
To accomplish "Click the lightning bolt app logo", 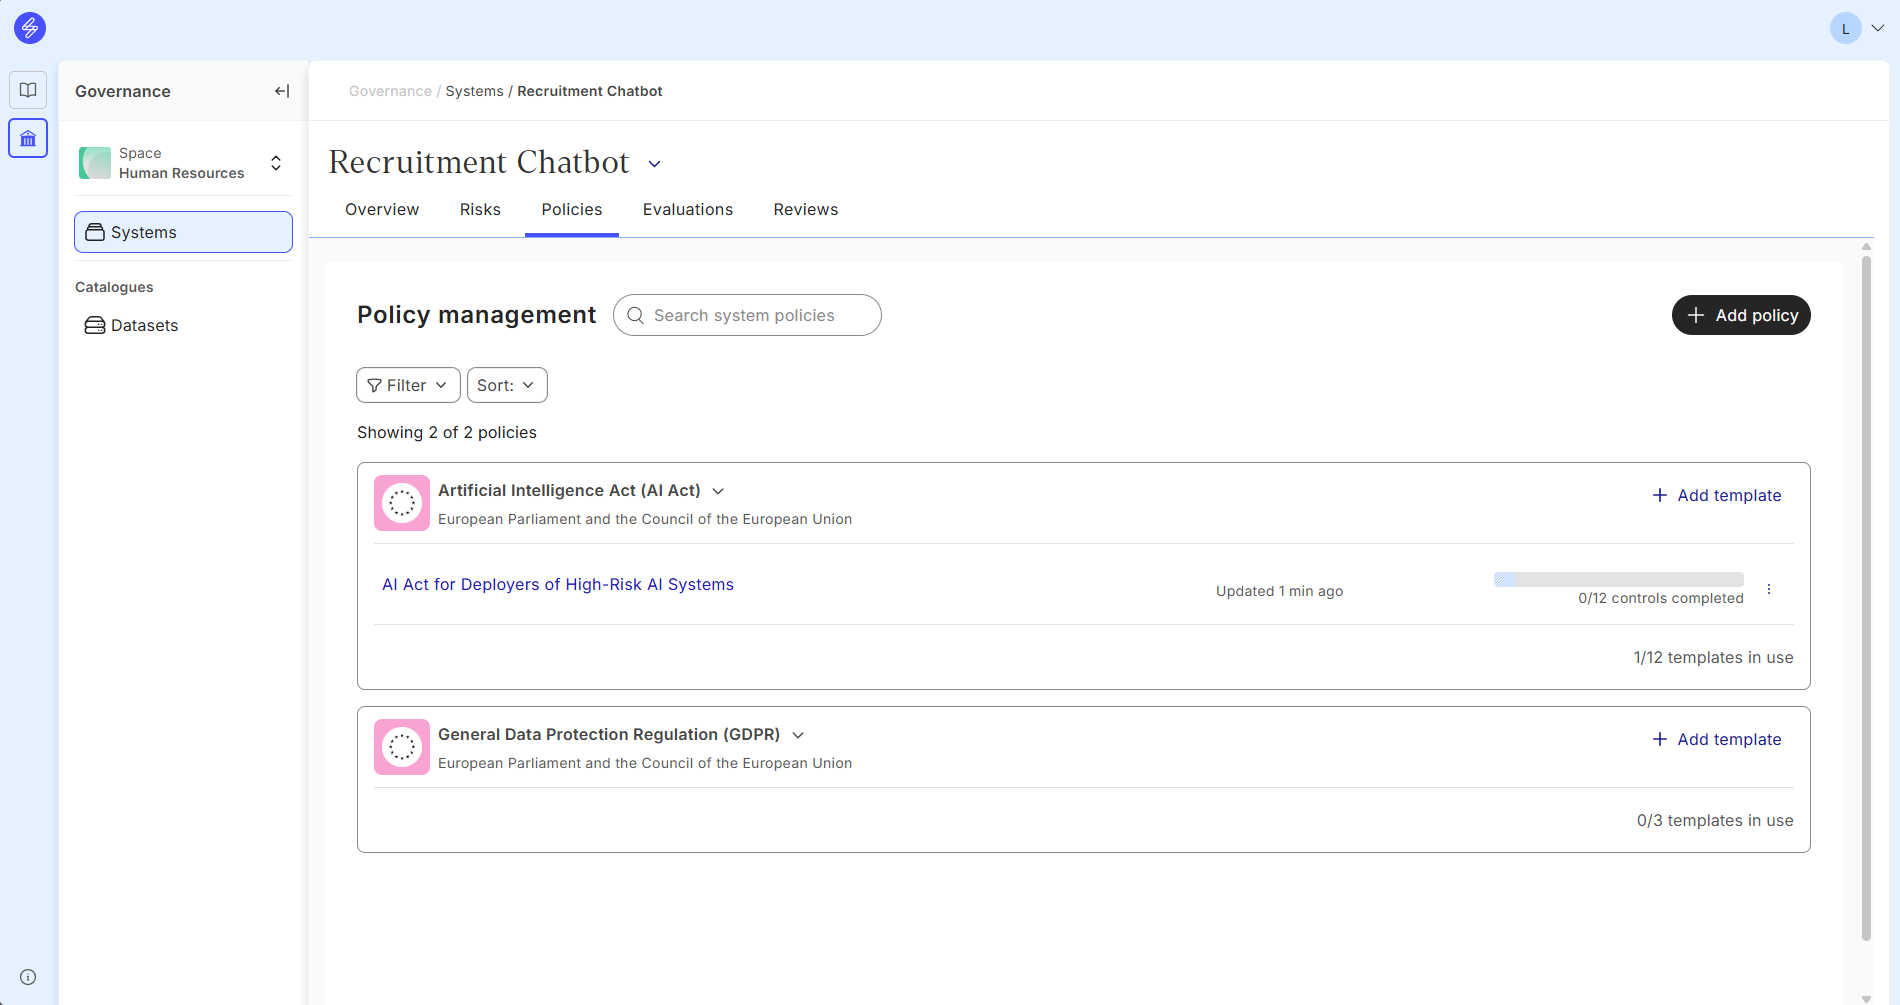I will point(30,28).
